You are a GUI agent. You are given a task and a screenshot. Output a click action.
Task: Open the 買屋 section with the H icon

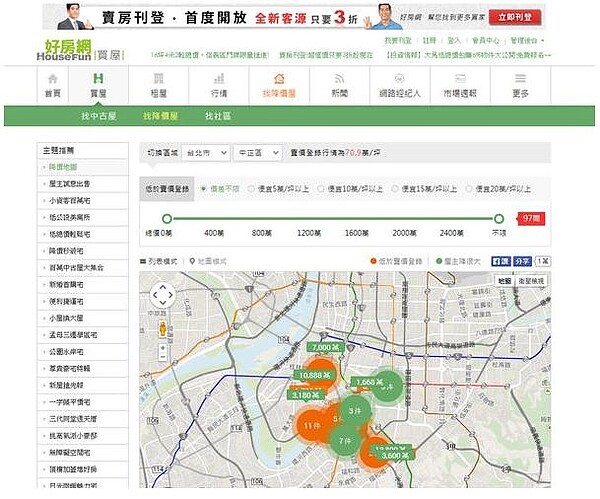98,78
